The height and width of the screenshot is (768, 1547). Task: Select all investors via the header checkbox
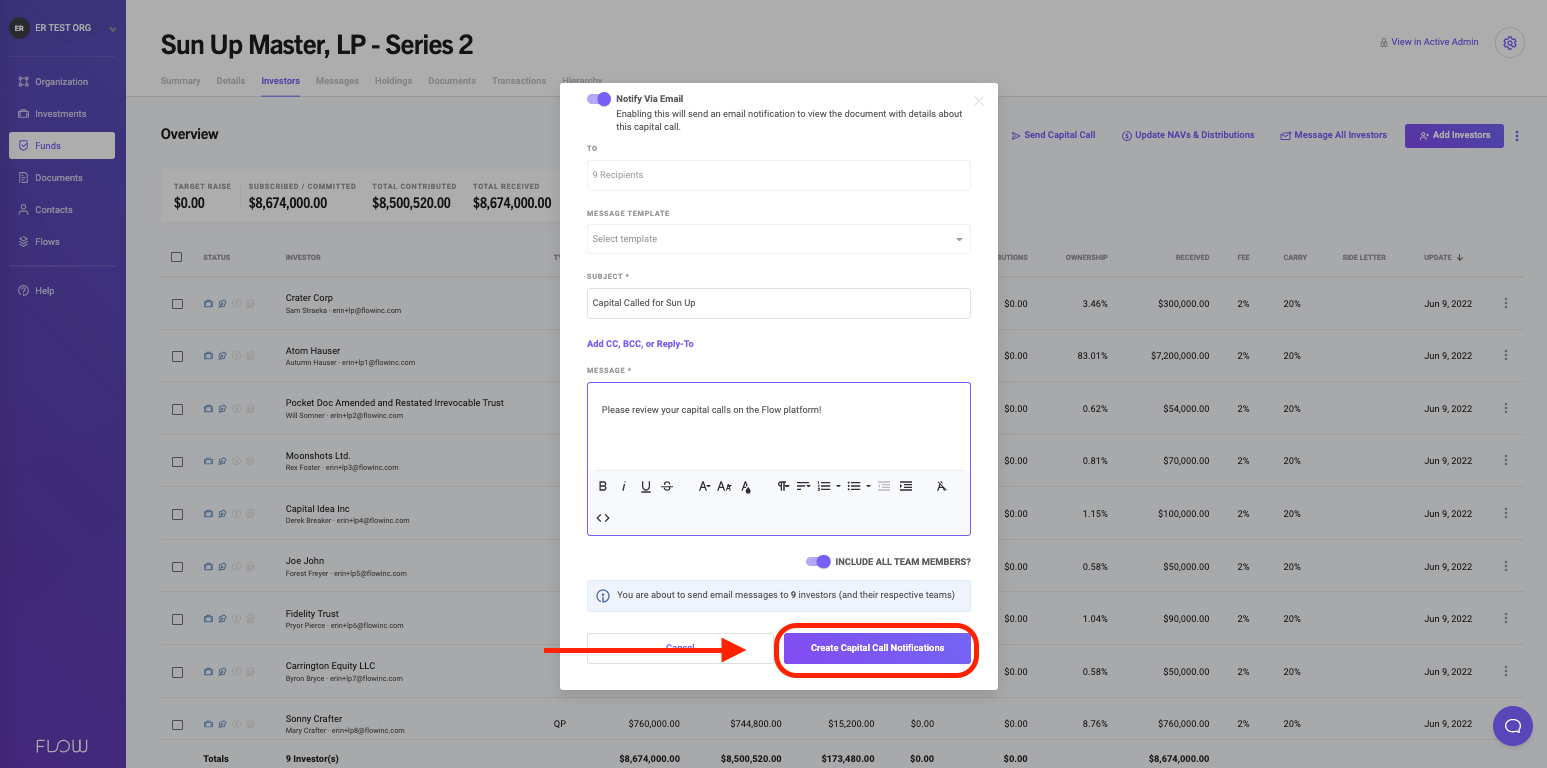[177, 257]
